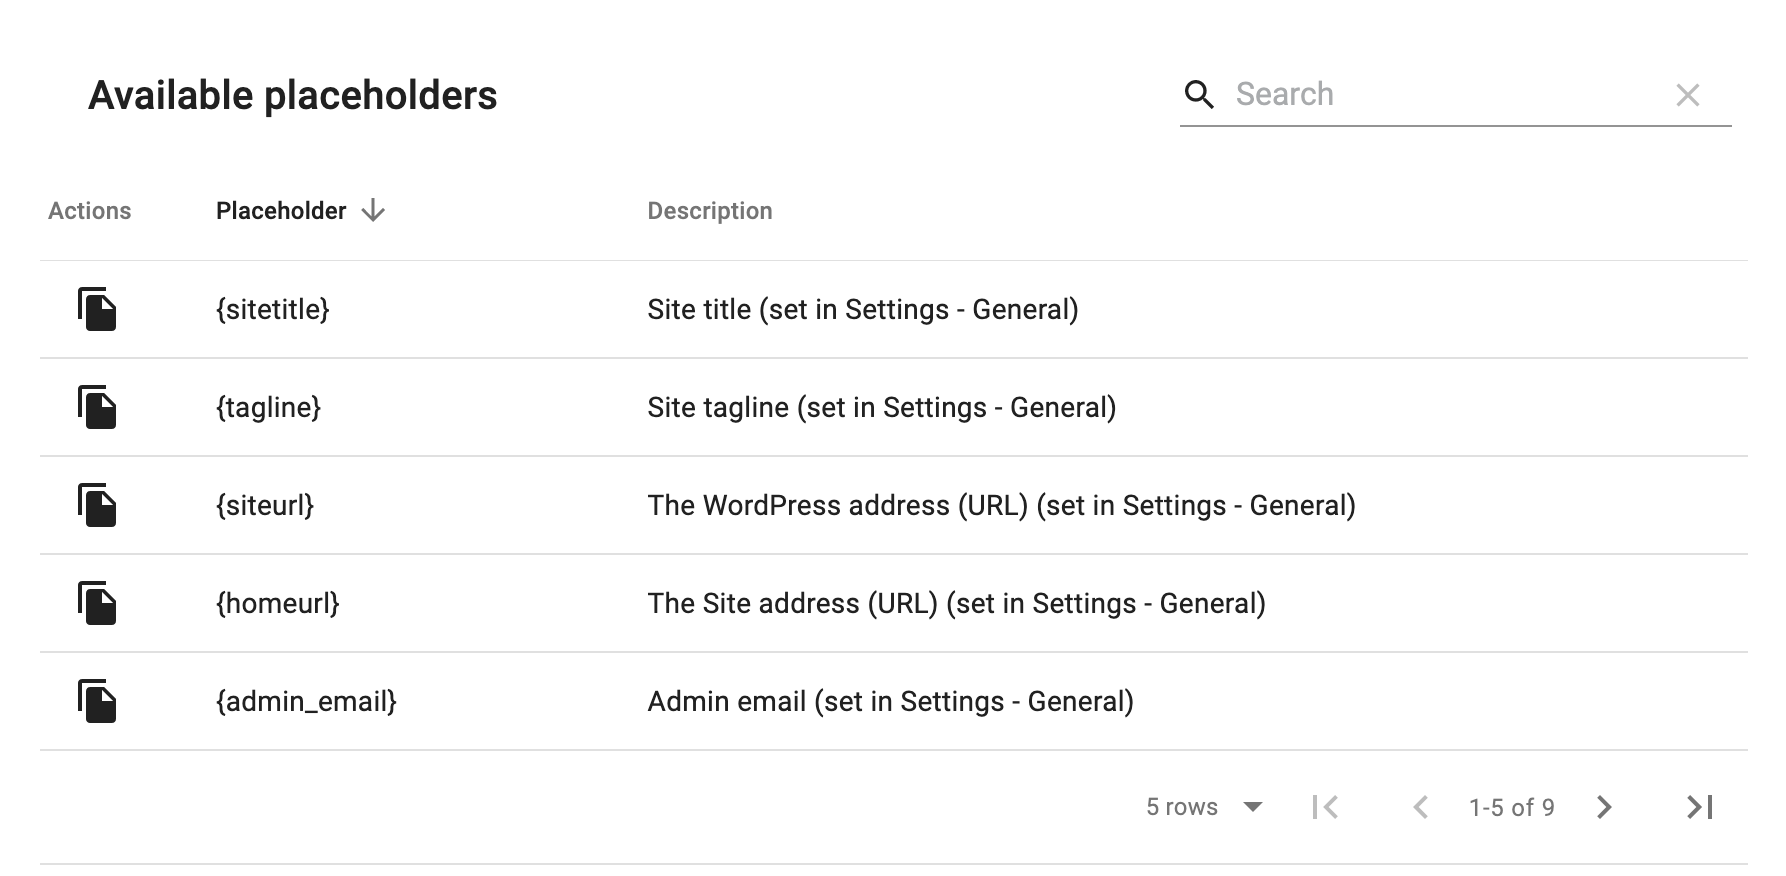Click the Admin email description cell
Image resolution: width=1786 pixels, height=876 pixels.
(x=891, y=701)
